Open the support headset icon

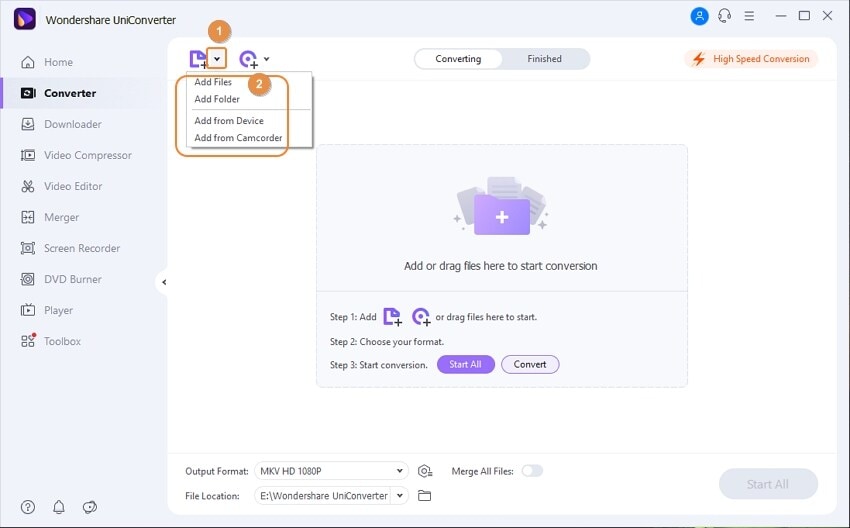724,16
